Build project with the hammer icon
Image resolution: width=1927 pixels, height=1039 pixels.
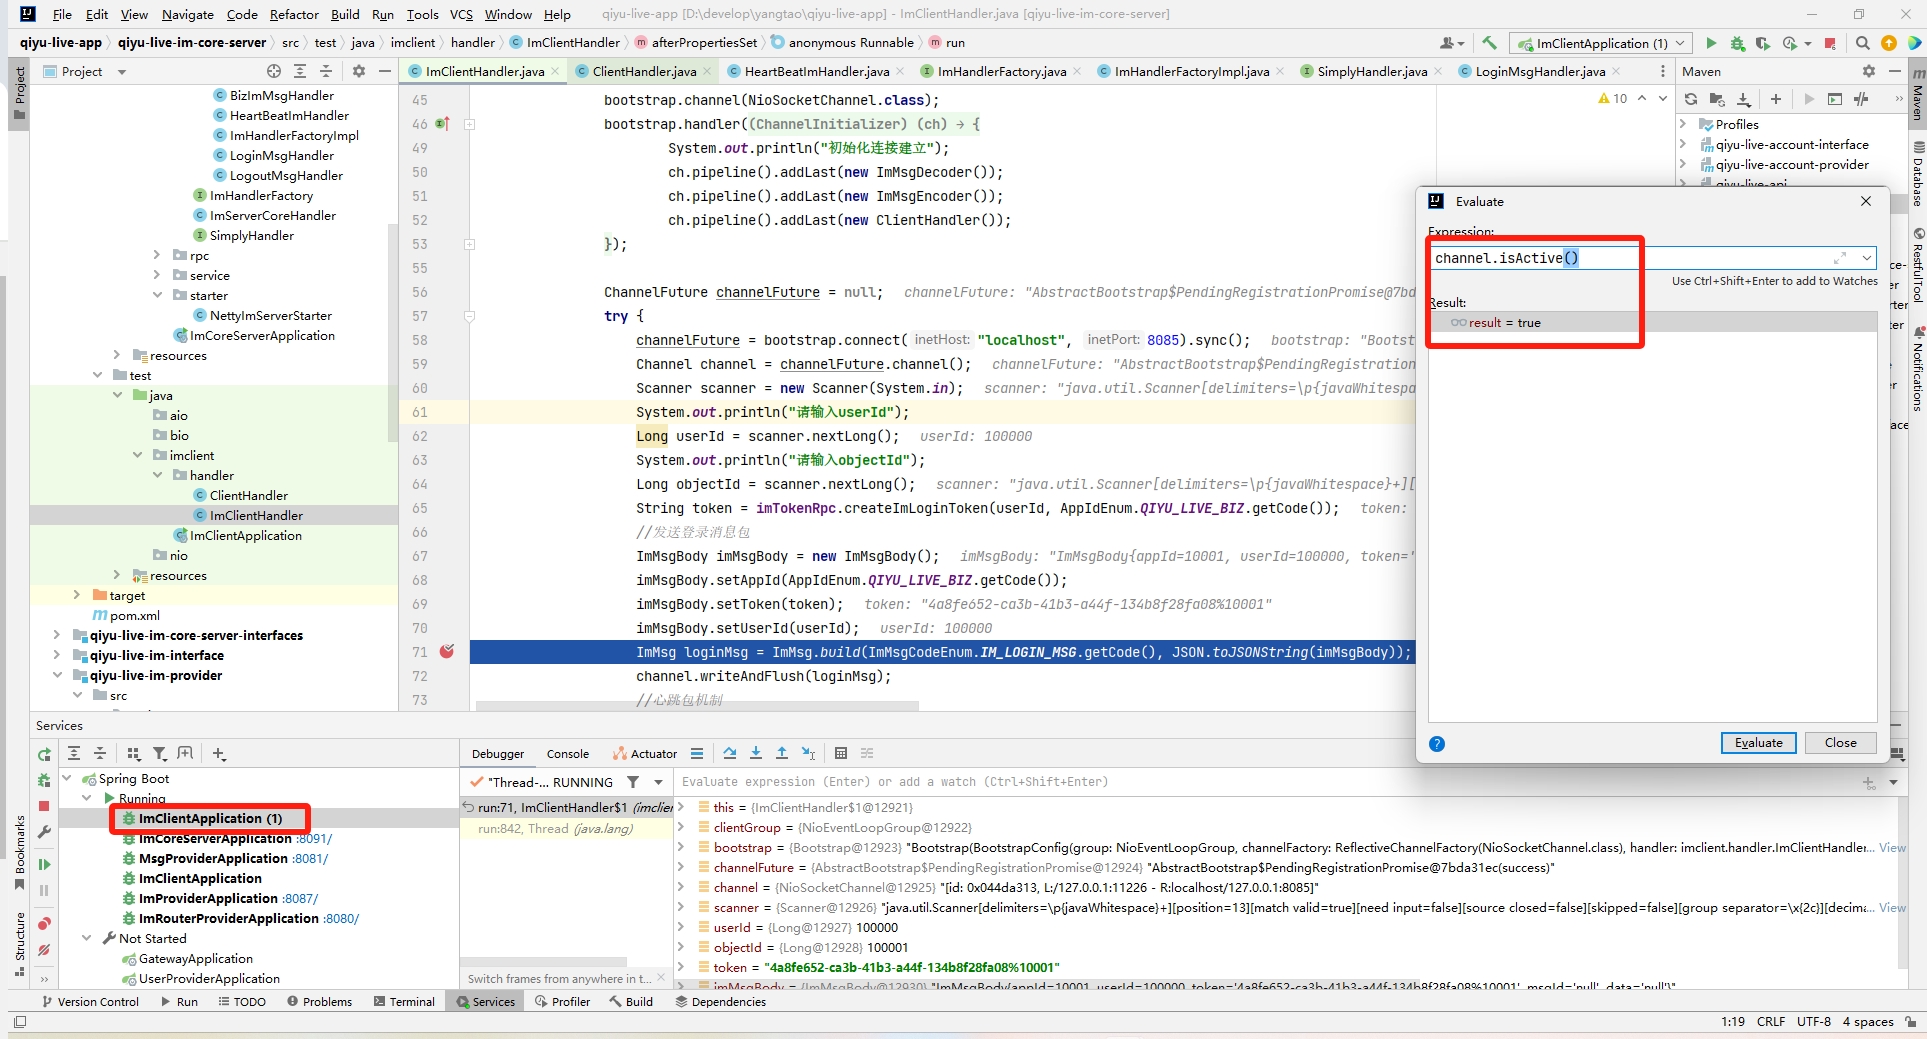tap(1489, 43)
